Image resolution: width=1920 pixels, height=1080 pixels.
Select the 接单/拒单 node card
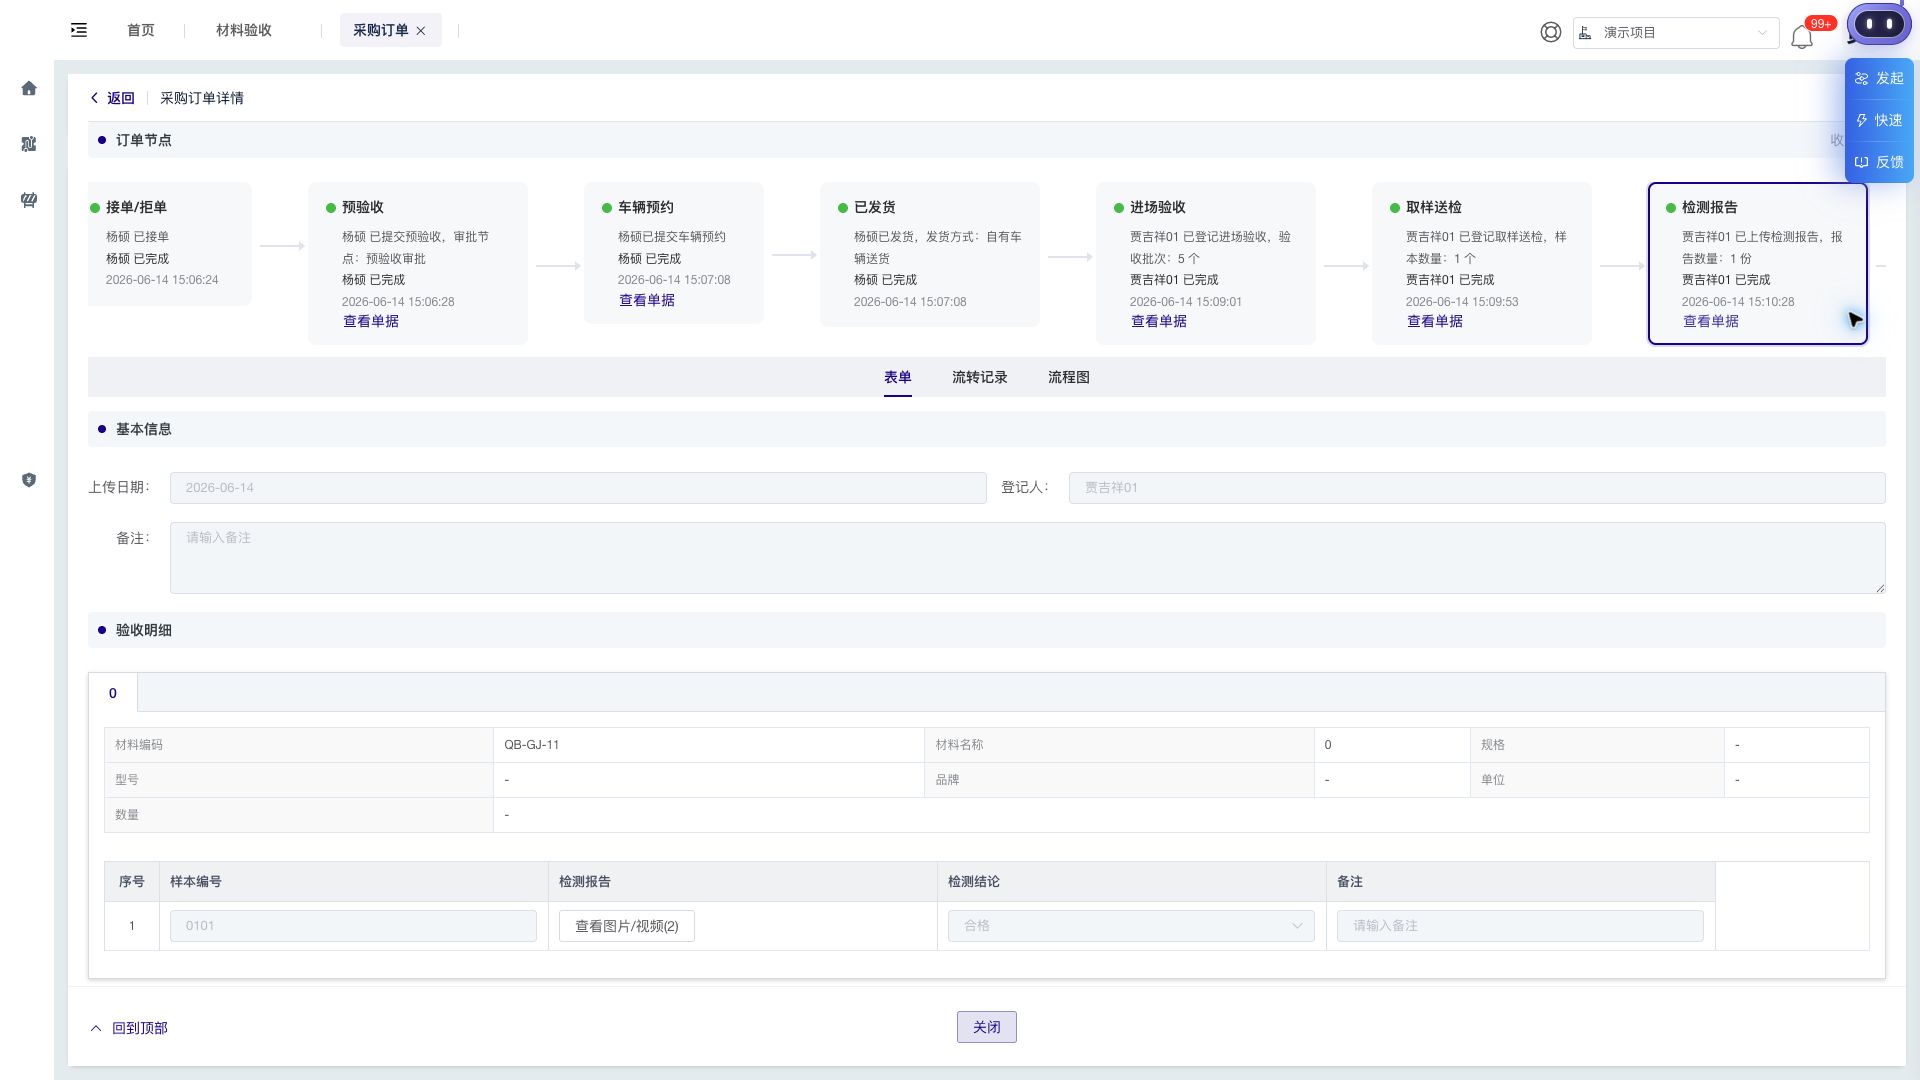coord(170,244)
